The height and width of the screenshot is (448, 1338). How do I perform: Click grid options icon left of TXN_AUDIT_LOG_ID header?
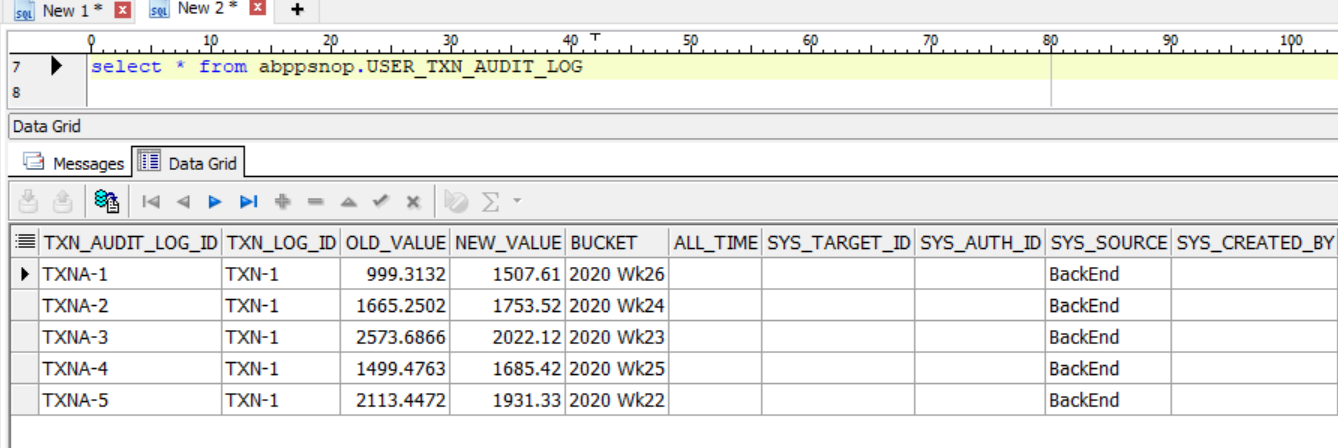point(25,242)
